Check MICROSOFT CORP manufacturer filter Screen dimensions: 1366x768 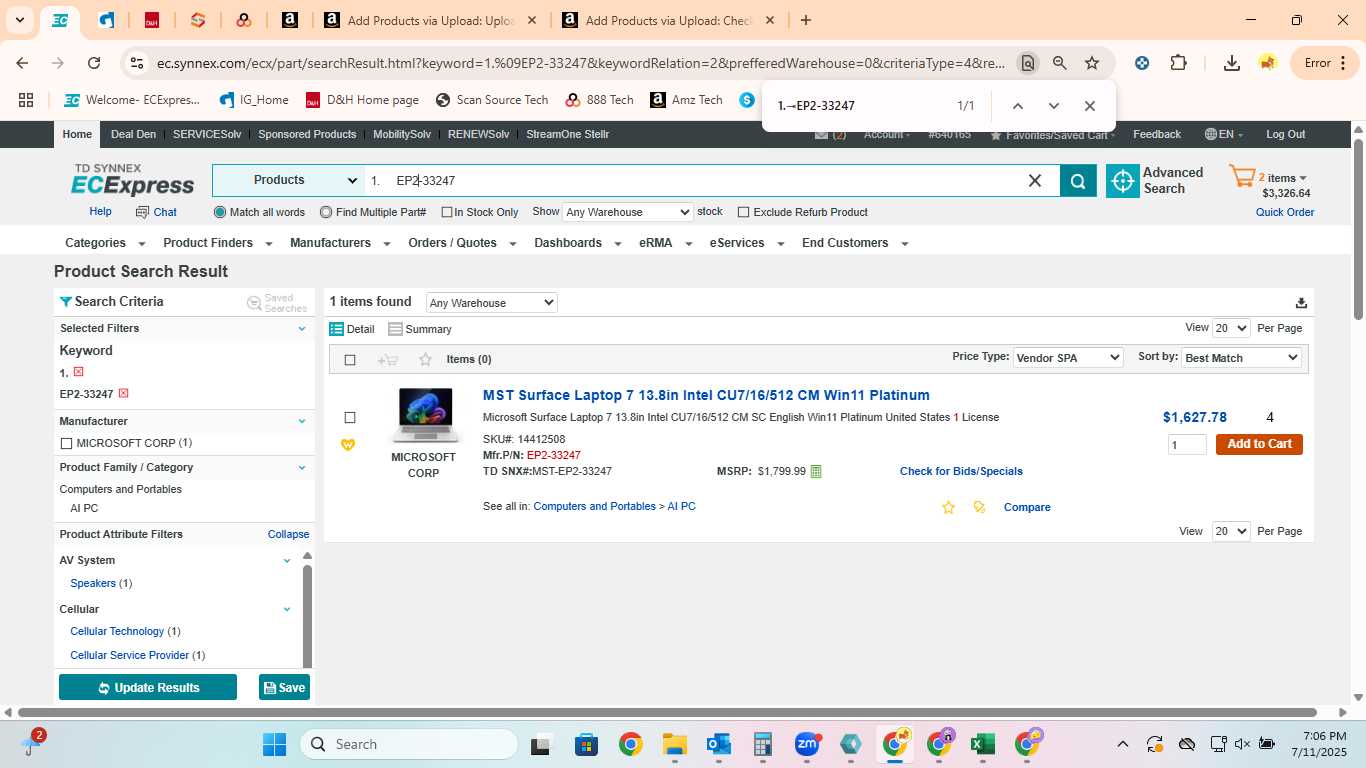(66, 443)
